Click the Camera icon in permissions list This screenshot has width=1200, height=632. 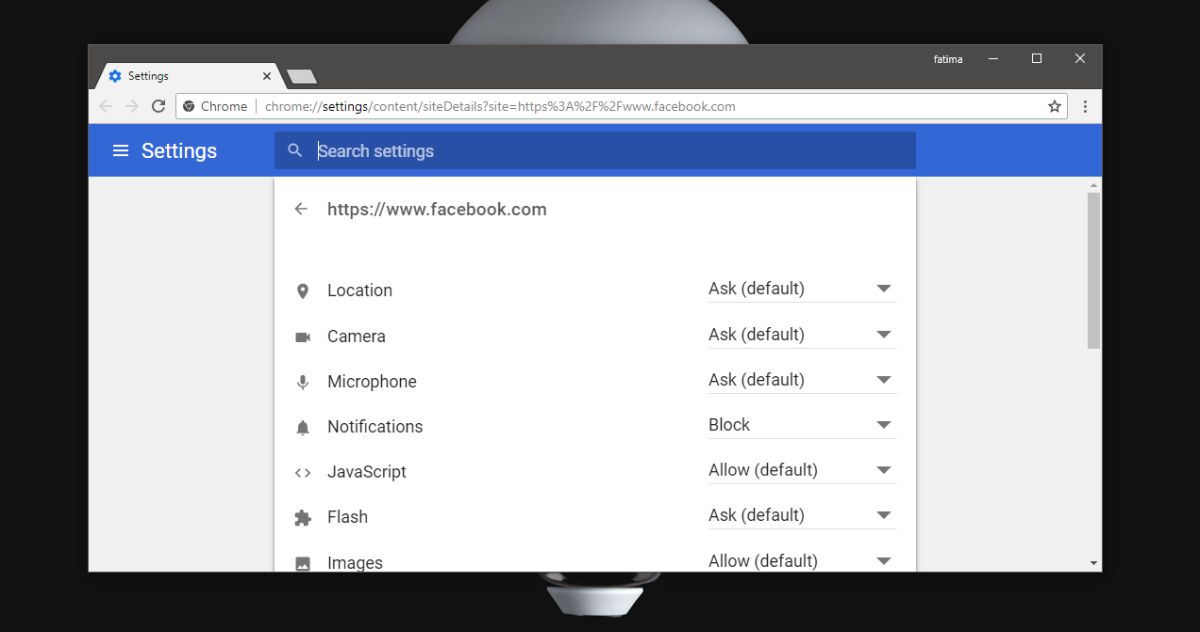click(303, 337)
